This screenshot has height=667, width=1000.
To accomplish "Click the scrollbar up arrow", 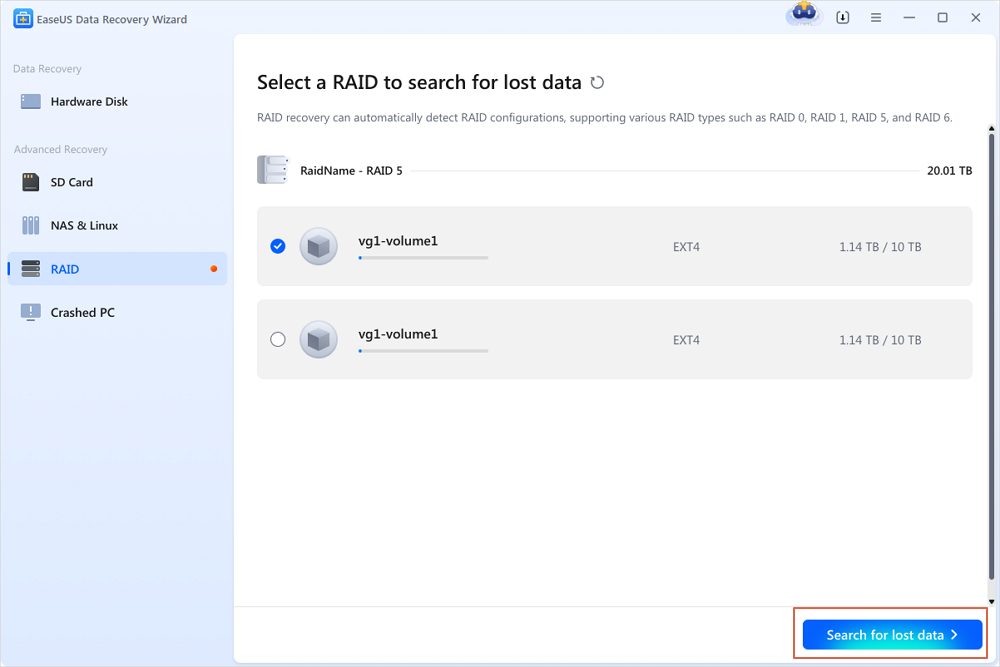I will click(991, 129).
